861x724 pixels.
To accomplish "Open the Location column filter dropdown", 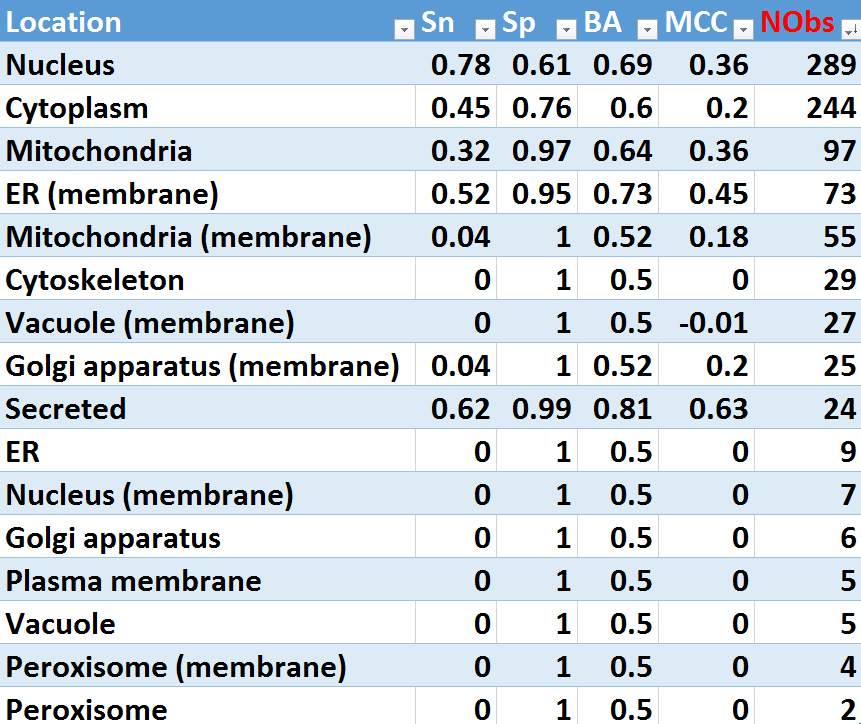I will click(404, 30).
